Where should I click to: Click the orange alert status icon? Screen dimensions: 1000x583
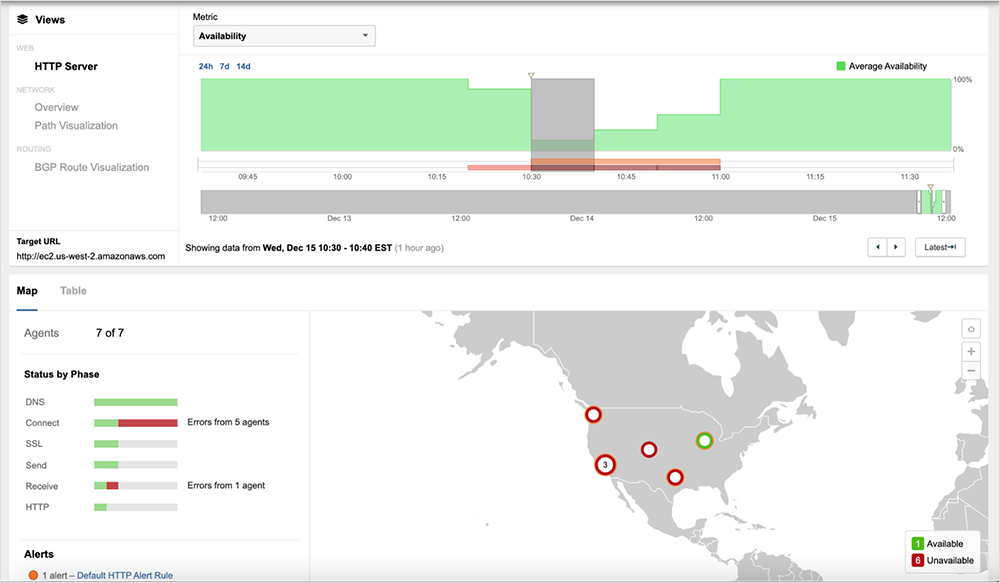[32, 575]
